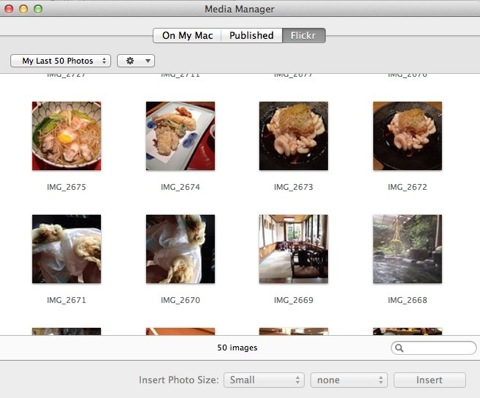This screenshot has width=480, height=398.
Task: Focus the photo search input field
Action: (434, 348)
